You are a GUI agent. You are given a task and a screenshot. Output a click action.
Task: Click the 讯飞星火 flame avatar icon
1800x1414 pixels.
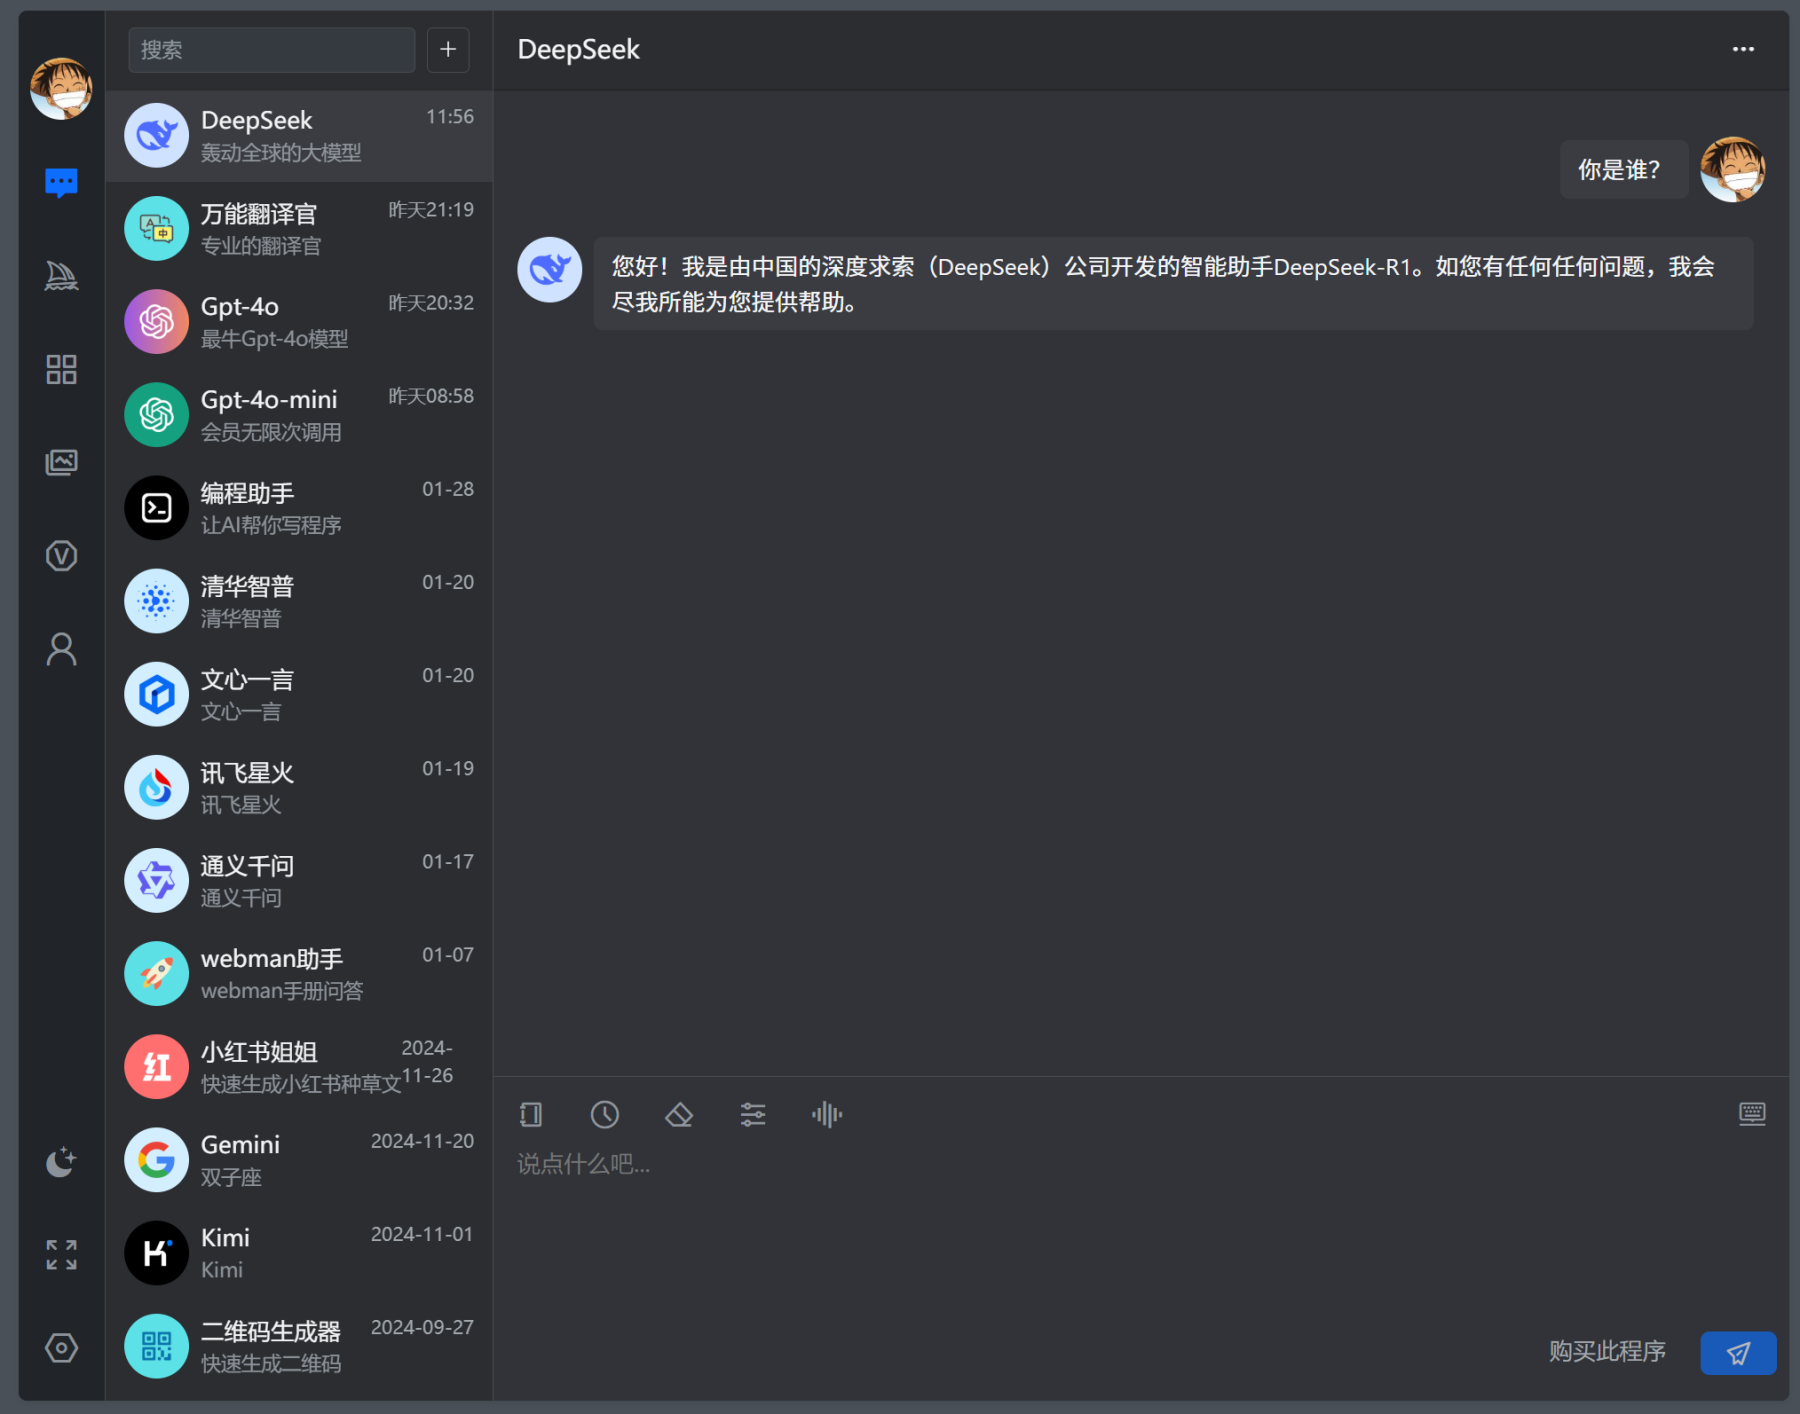(x=156, y=787)
